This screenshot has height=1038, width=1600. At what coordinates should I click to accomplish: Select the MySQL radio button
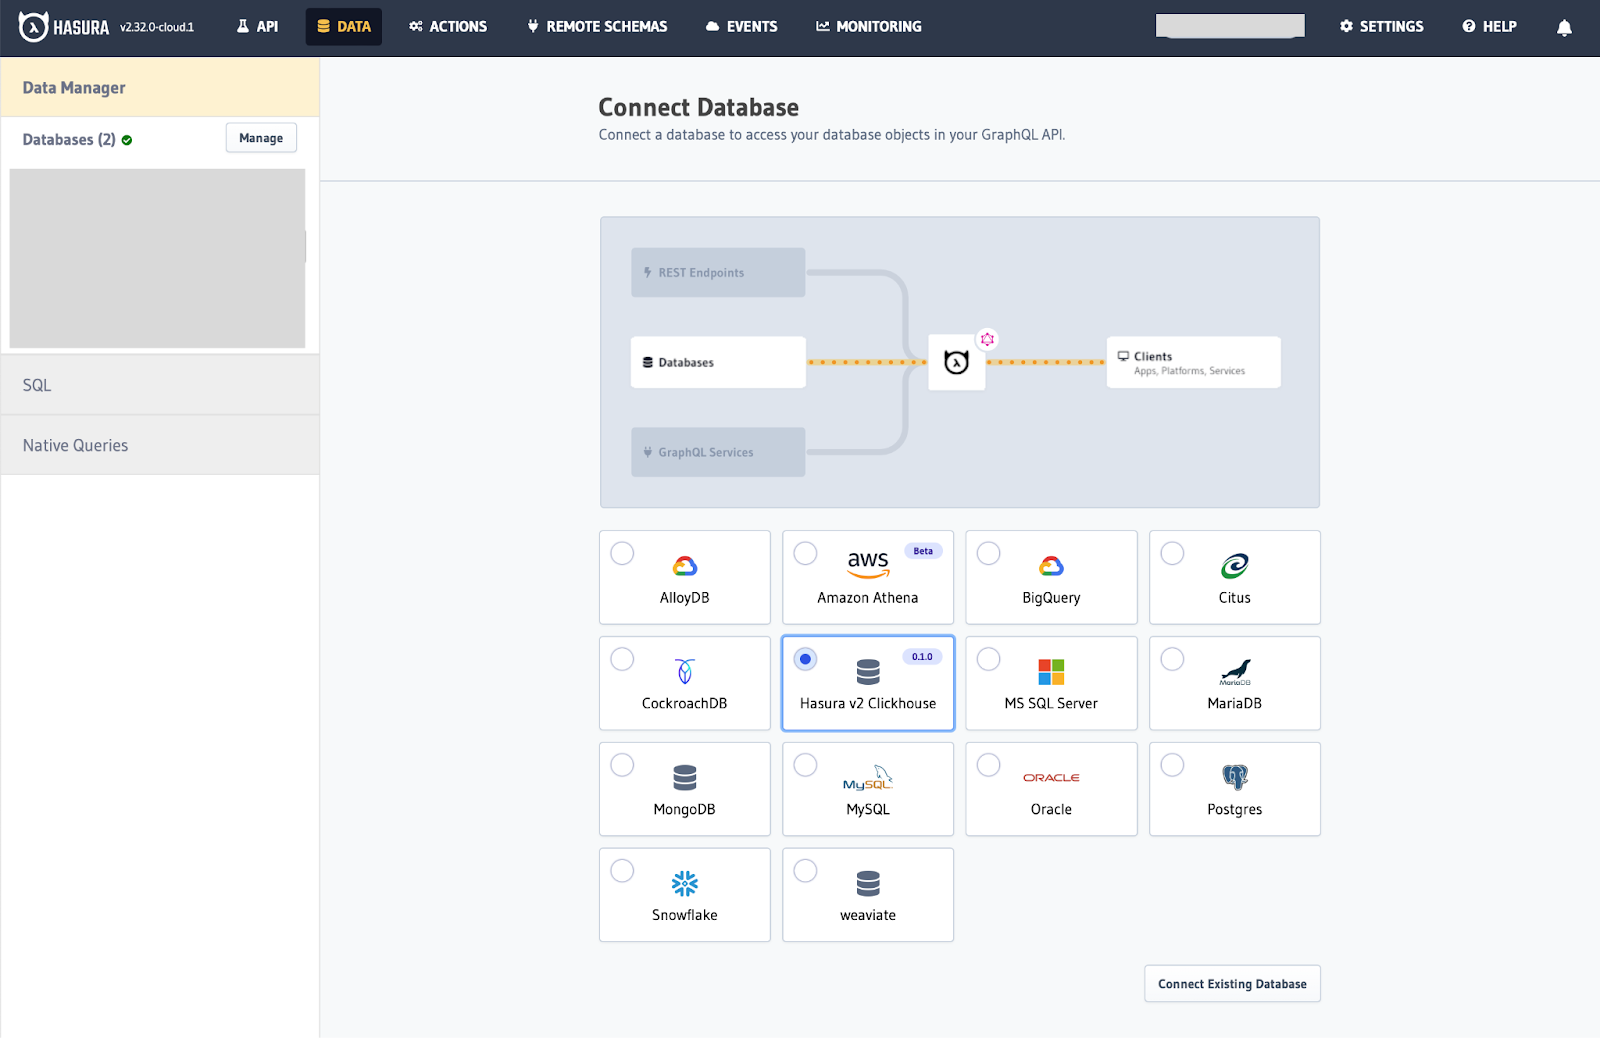pos(805,765)
